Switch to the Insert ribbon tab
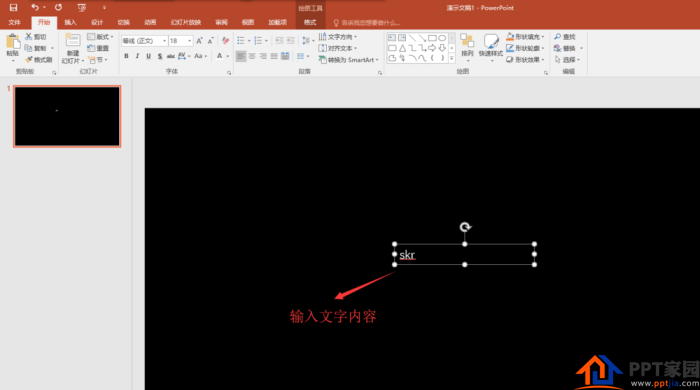This screenshot has width=700, height=390. pyautogui.click(x=70, y=22)
